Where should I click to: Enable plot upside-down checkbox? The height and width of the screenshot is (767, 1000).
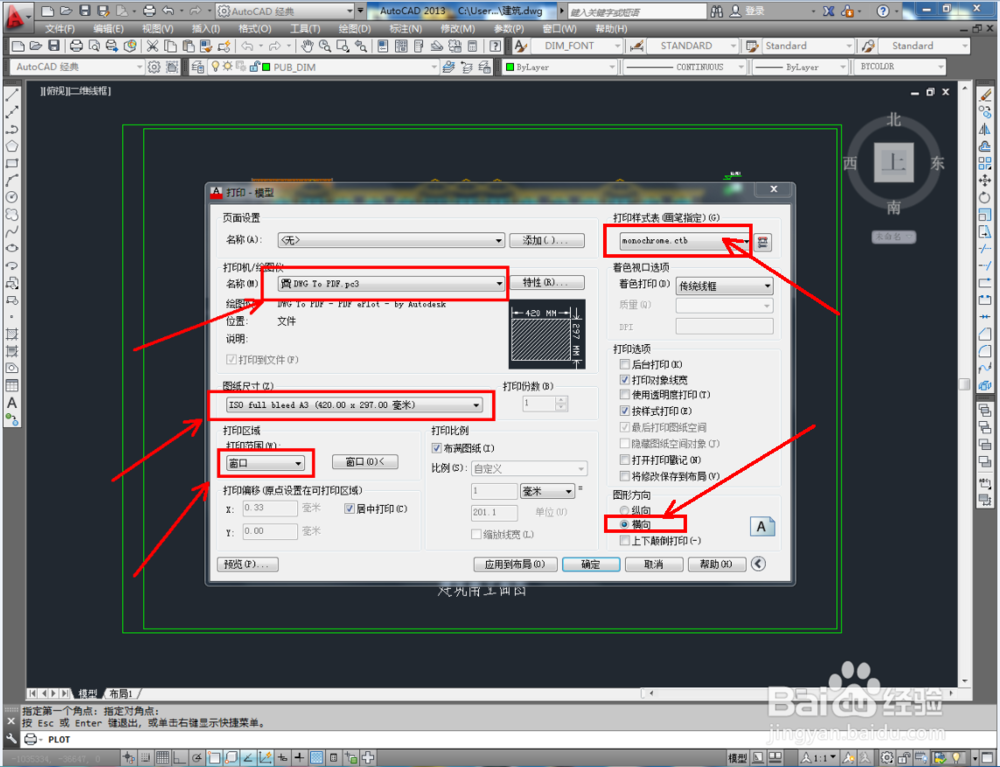pos(624,541)
